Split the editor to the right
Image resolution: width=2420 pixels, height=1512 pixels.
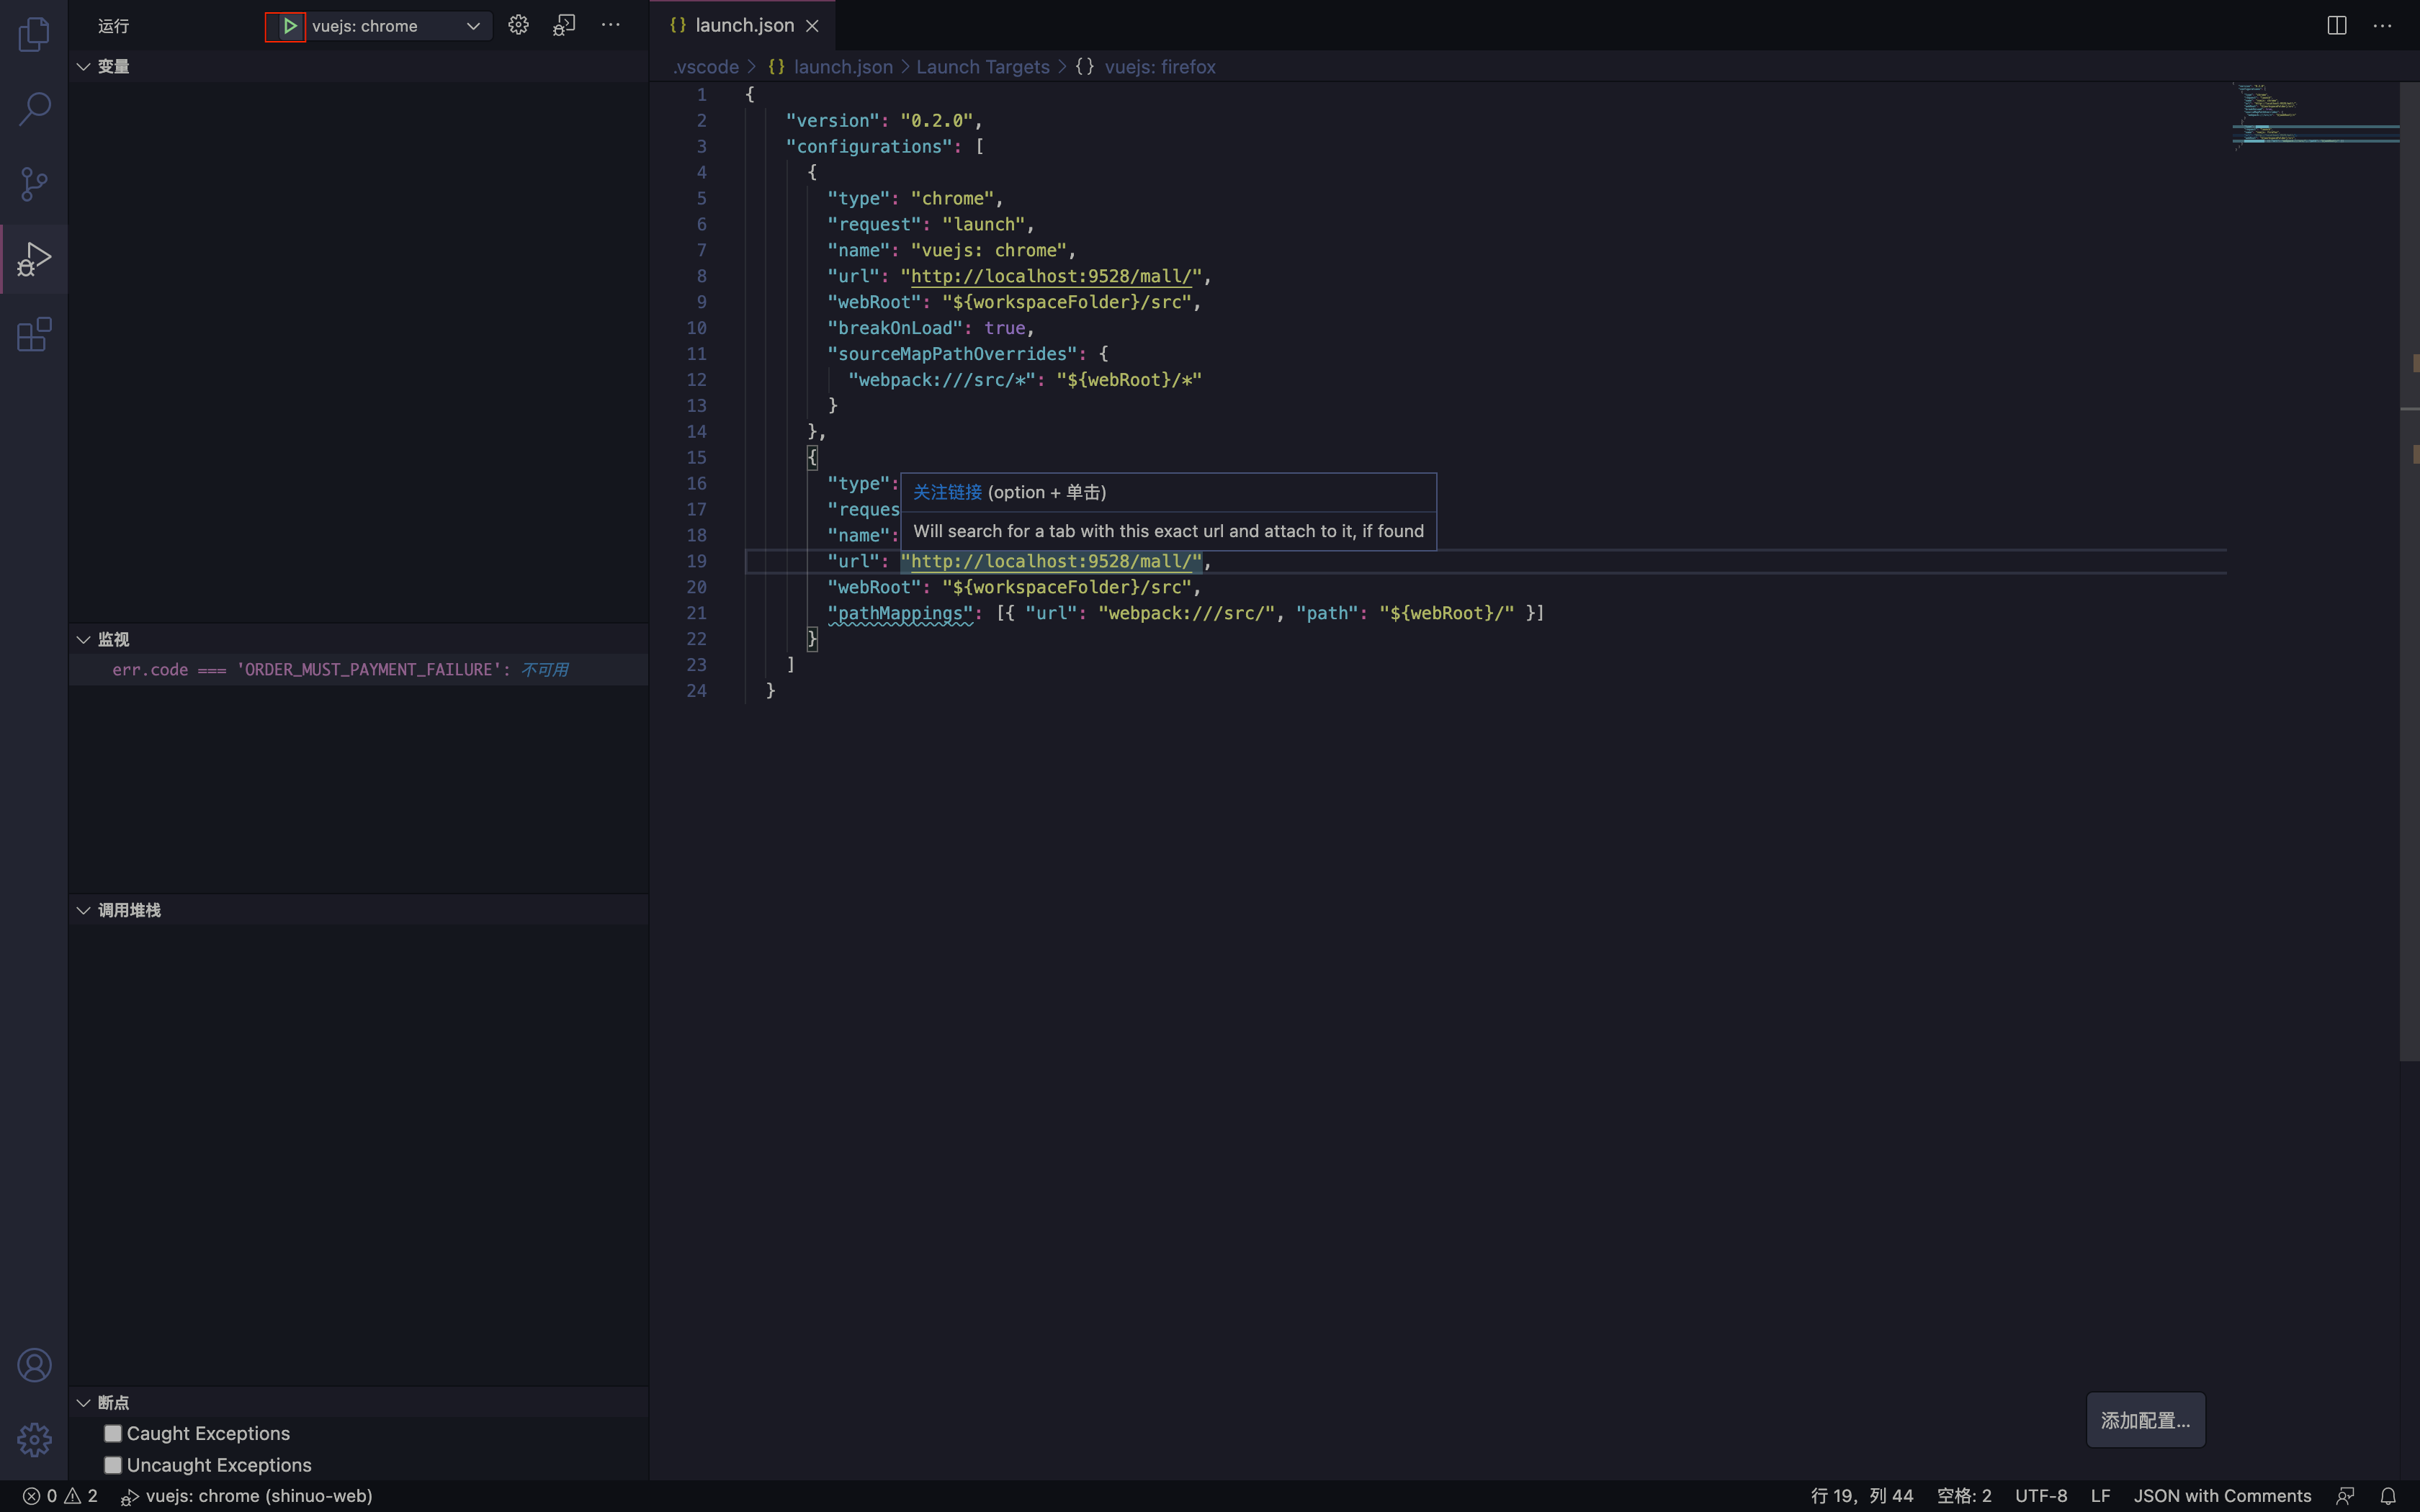[x=2336, y=26]
